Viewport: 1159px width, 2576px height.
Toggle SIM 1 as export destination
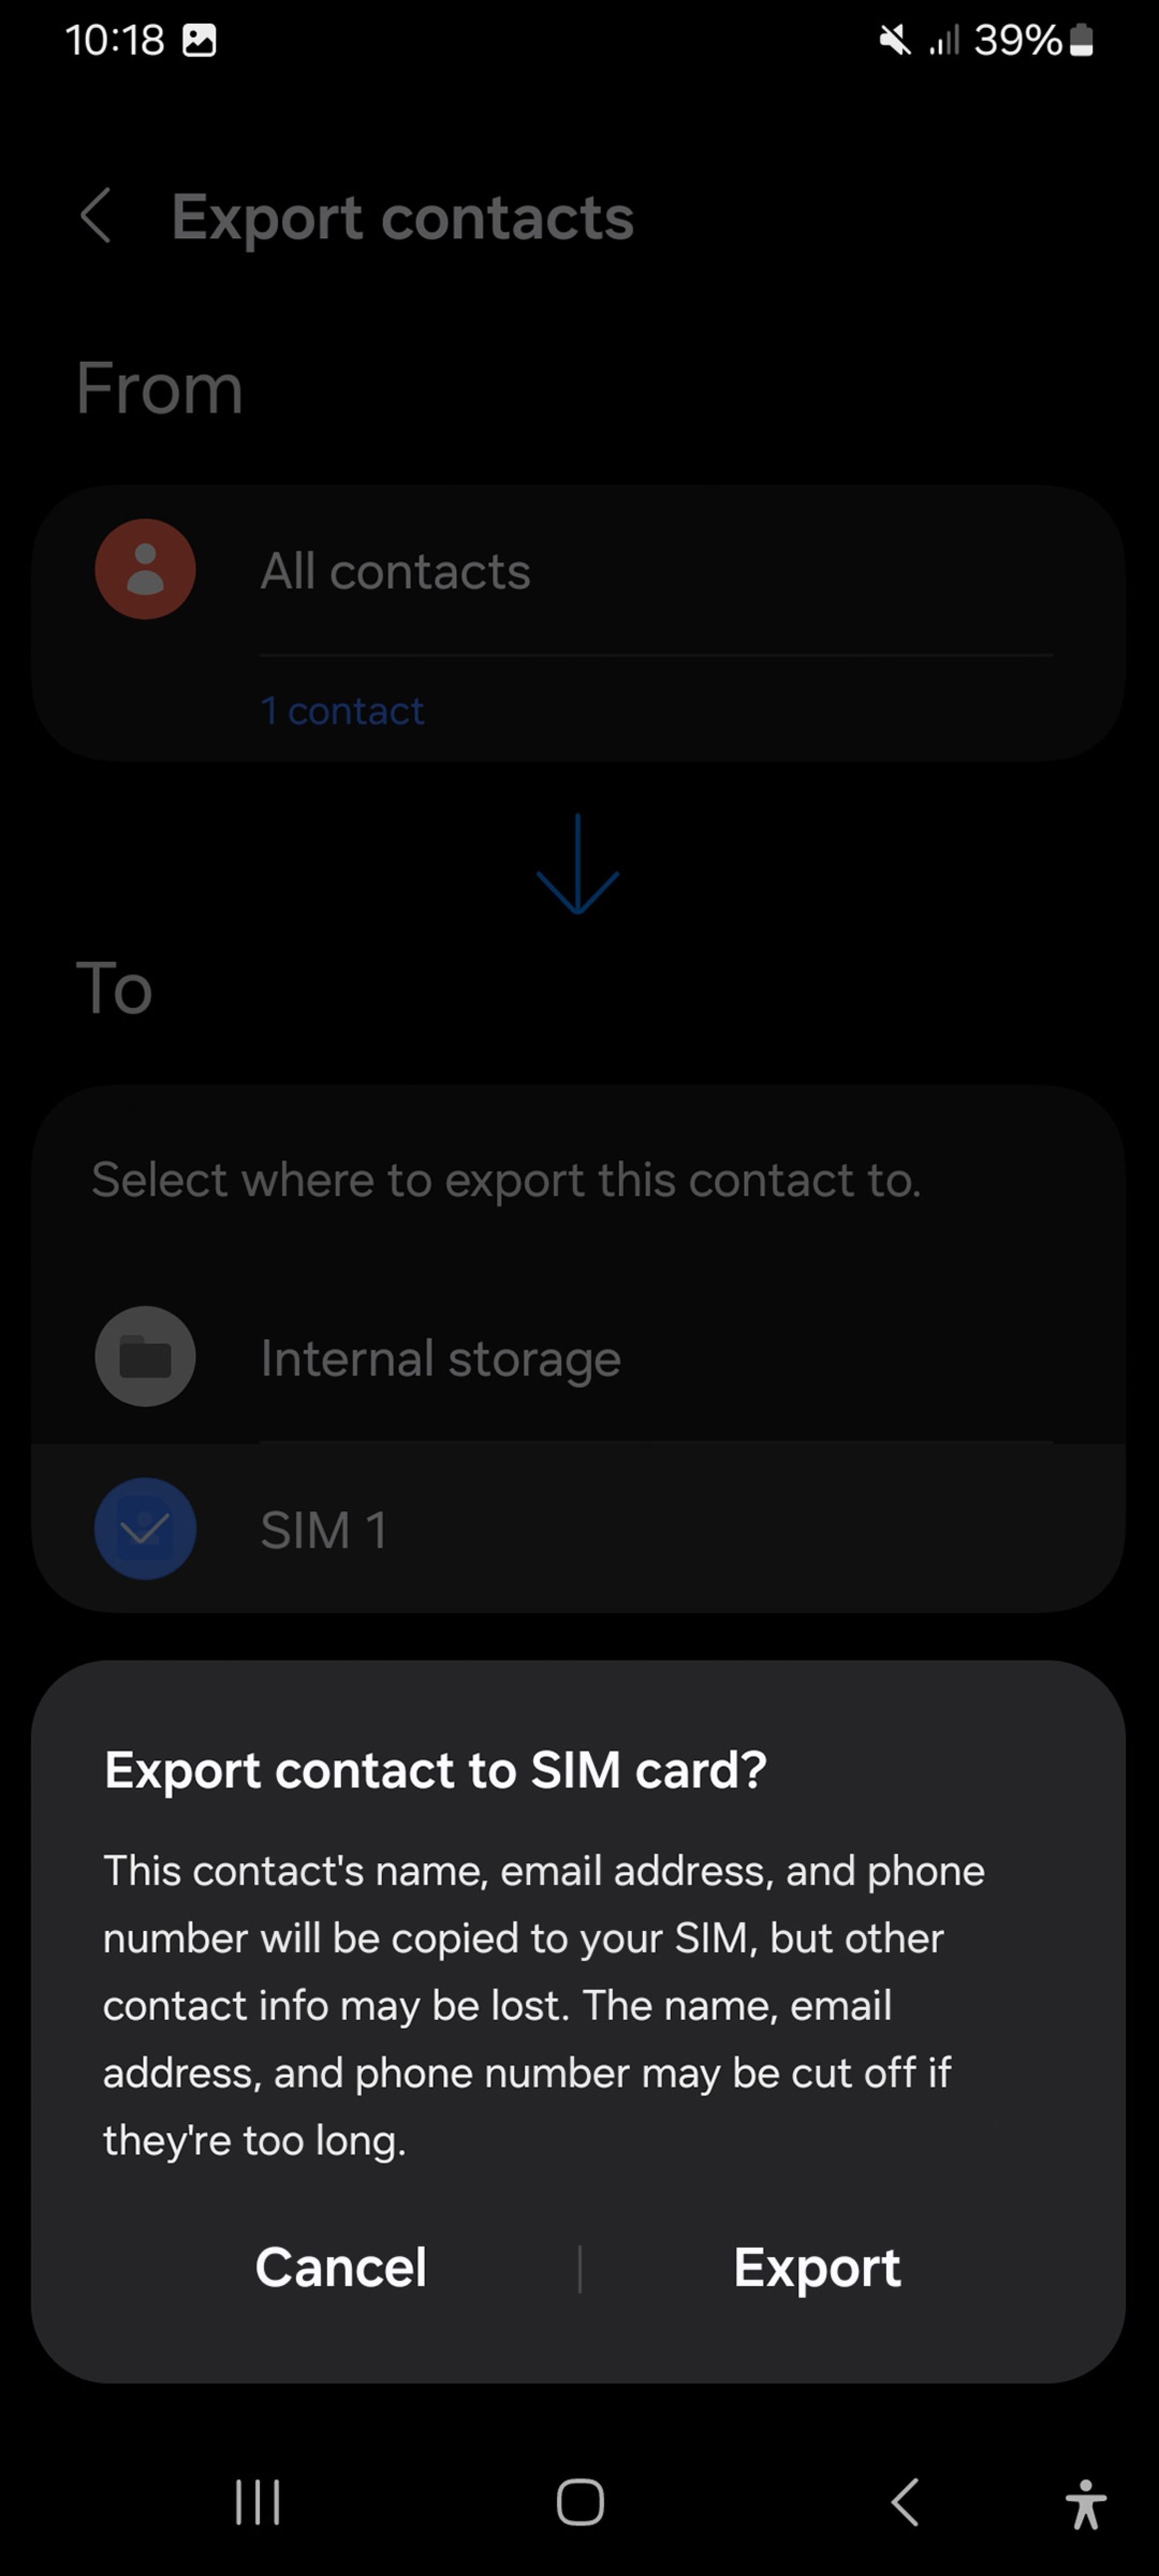click(x=144, y=1528)
